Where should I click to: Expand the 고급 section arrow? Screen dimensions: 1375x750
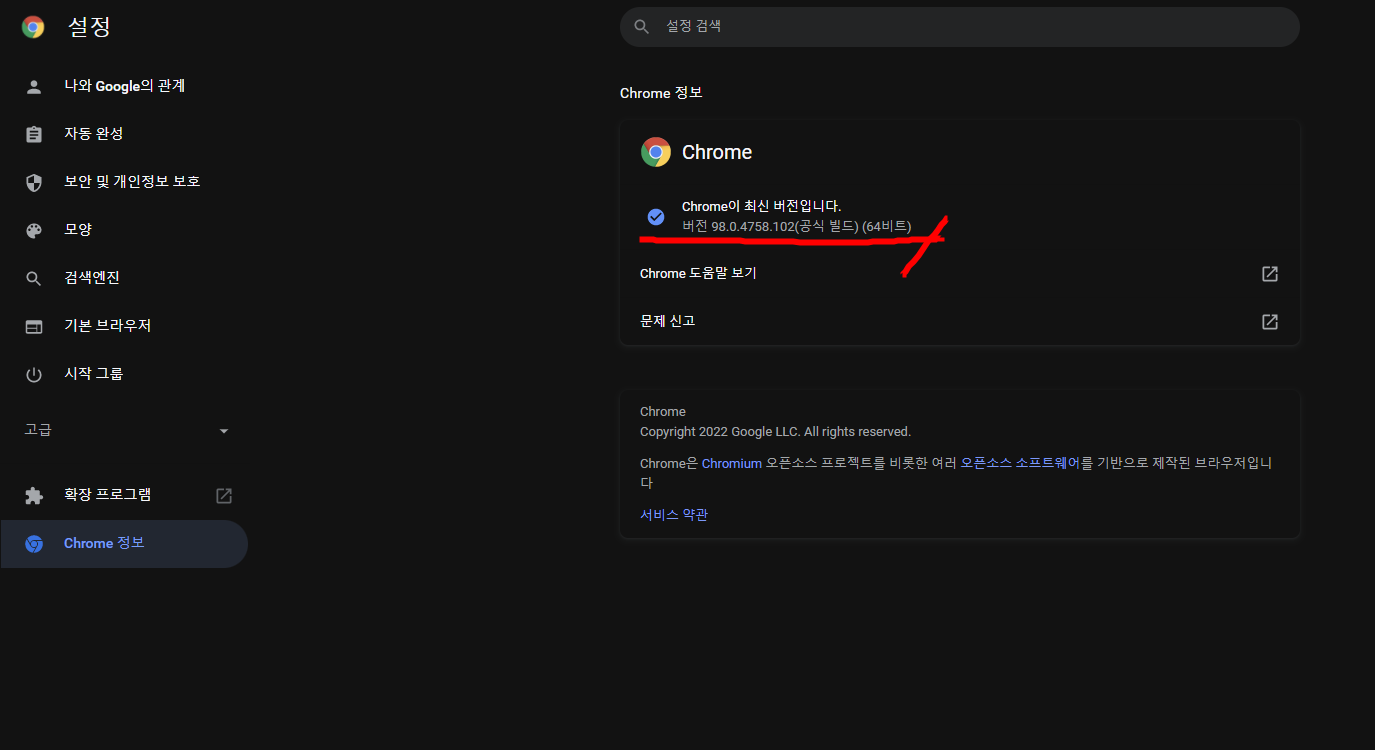pyautogui.click(x=224, y=431)
